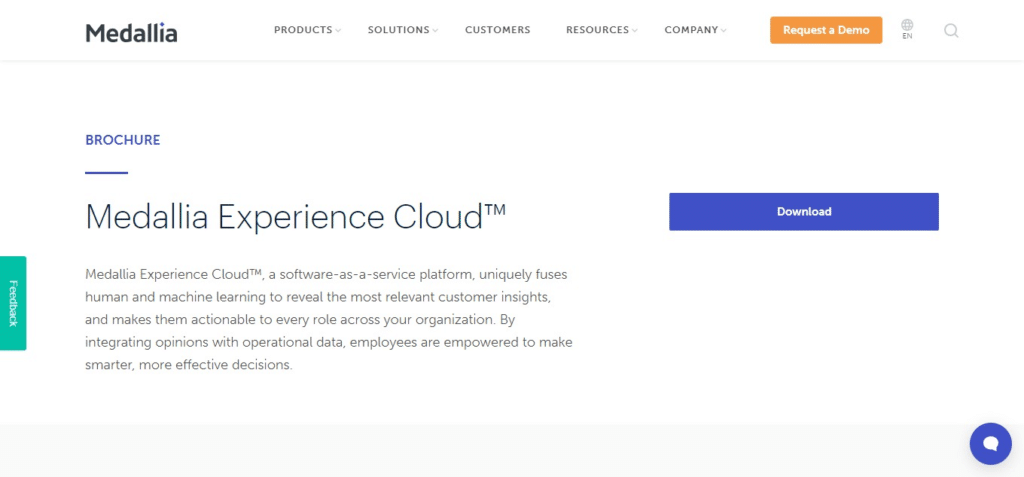Viewport: 1024px width, 477px height.
Task: Expand the Solutions menu chevron
Action: [x=435, y=31]
